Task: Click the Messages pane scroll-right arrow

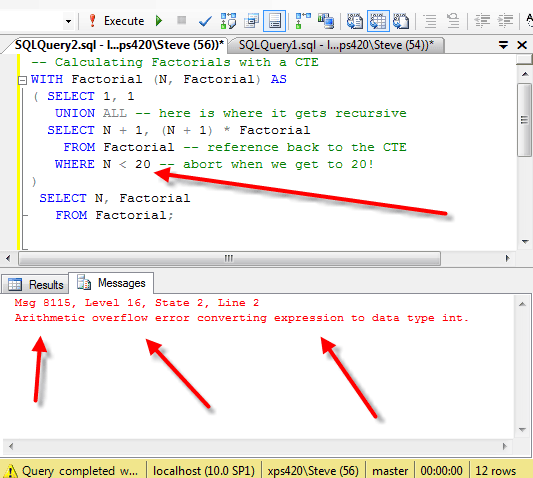Action: pos(505,446)
